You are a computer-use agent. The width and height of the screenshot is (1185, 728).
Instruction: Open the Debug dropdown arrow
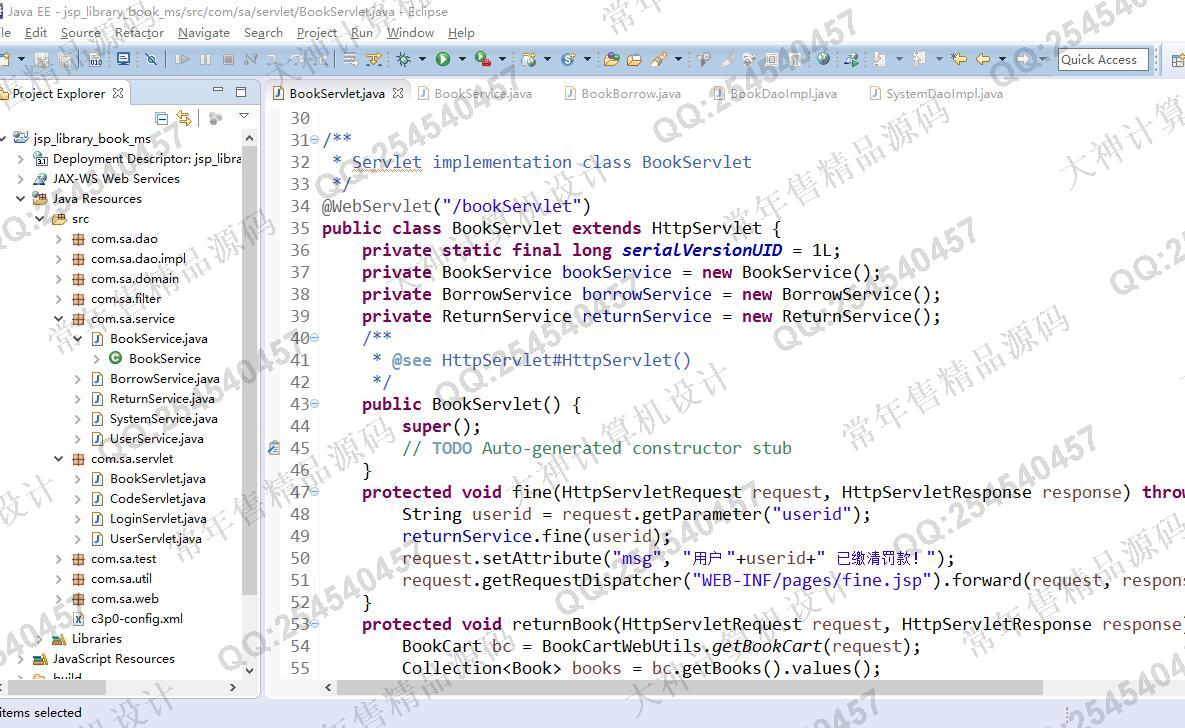[x=422, y=59]
